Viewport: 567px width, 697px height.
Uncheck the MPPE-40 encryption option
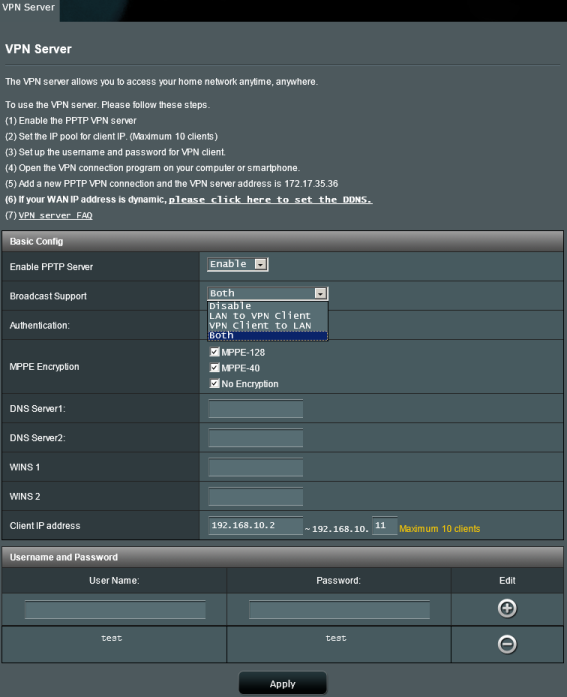[215, 368]
